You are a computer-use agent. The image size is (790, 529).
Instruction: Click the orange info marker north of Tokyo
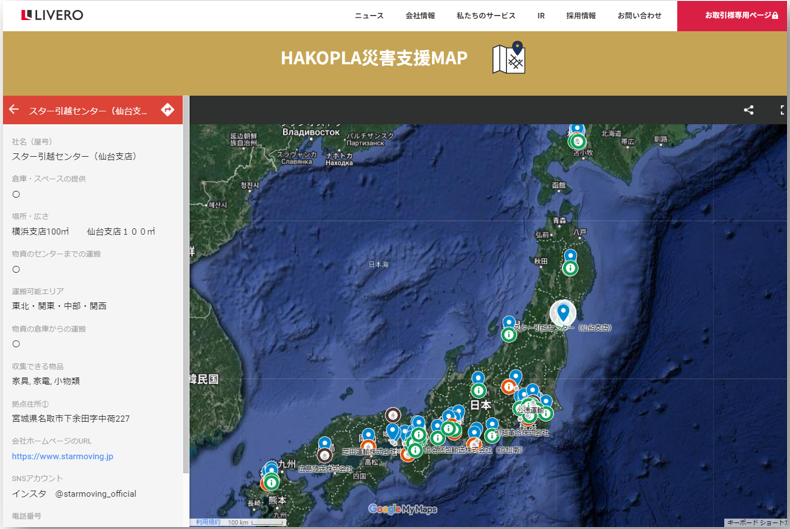tap(509, 386)
